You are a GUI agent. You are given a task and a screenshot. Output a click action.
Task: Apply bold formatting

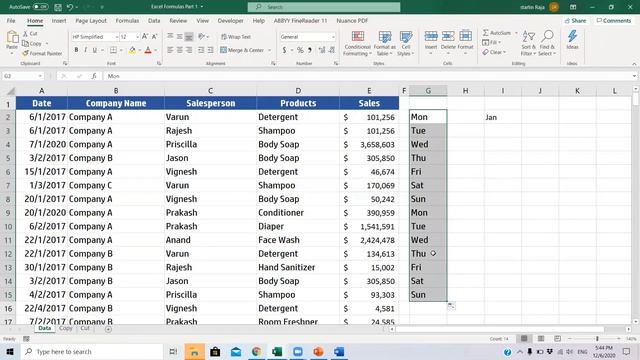pyautogui.click(x=76, y=50)
